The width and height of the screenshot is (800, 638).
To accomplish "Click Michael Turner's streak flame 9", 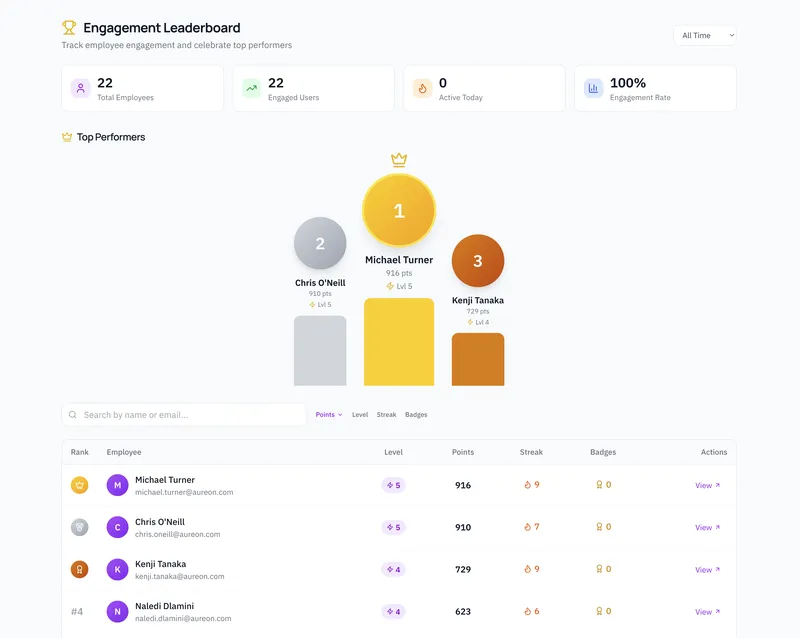I will click(532, 484).
